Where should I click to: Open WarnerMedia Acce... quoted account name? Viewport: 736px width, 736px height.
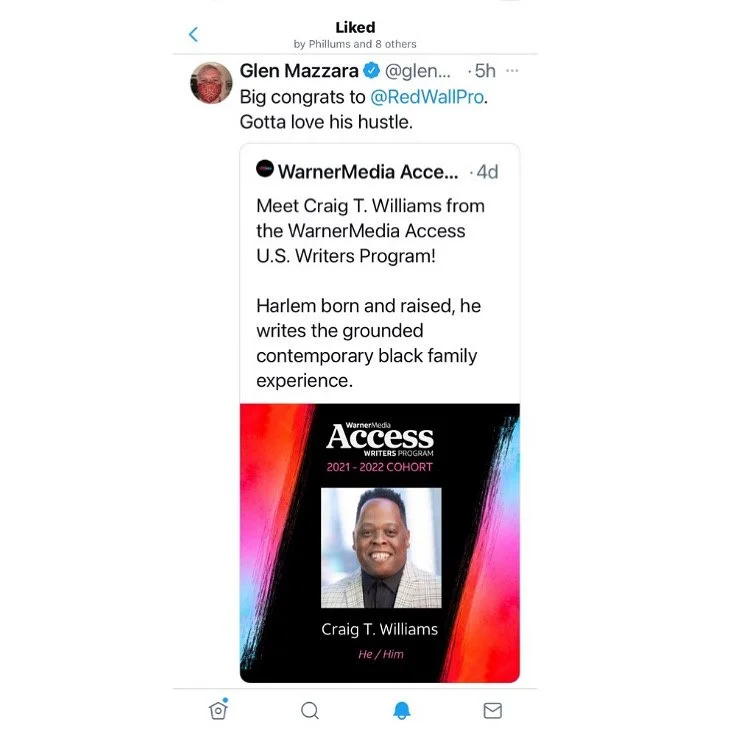[x=368, y=172]
